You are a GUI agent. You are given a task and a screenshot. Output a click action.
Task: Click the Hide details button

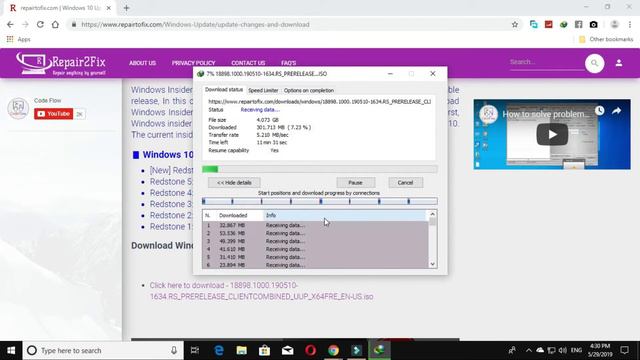[234, 182]
